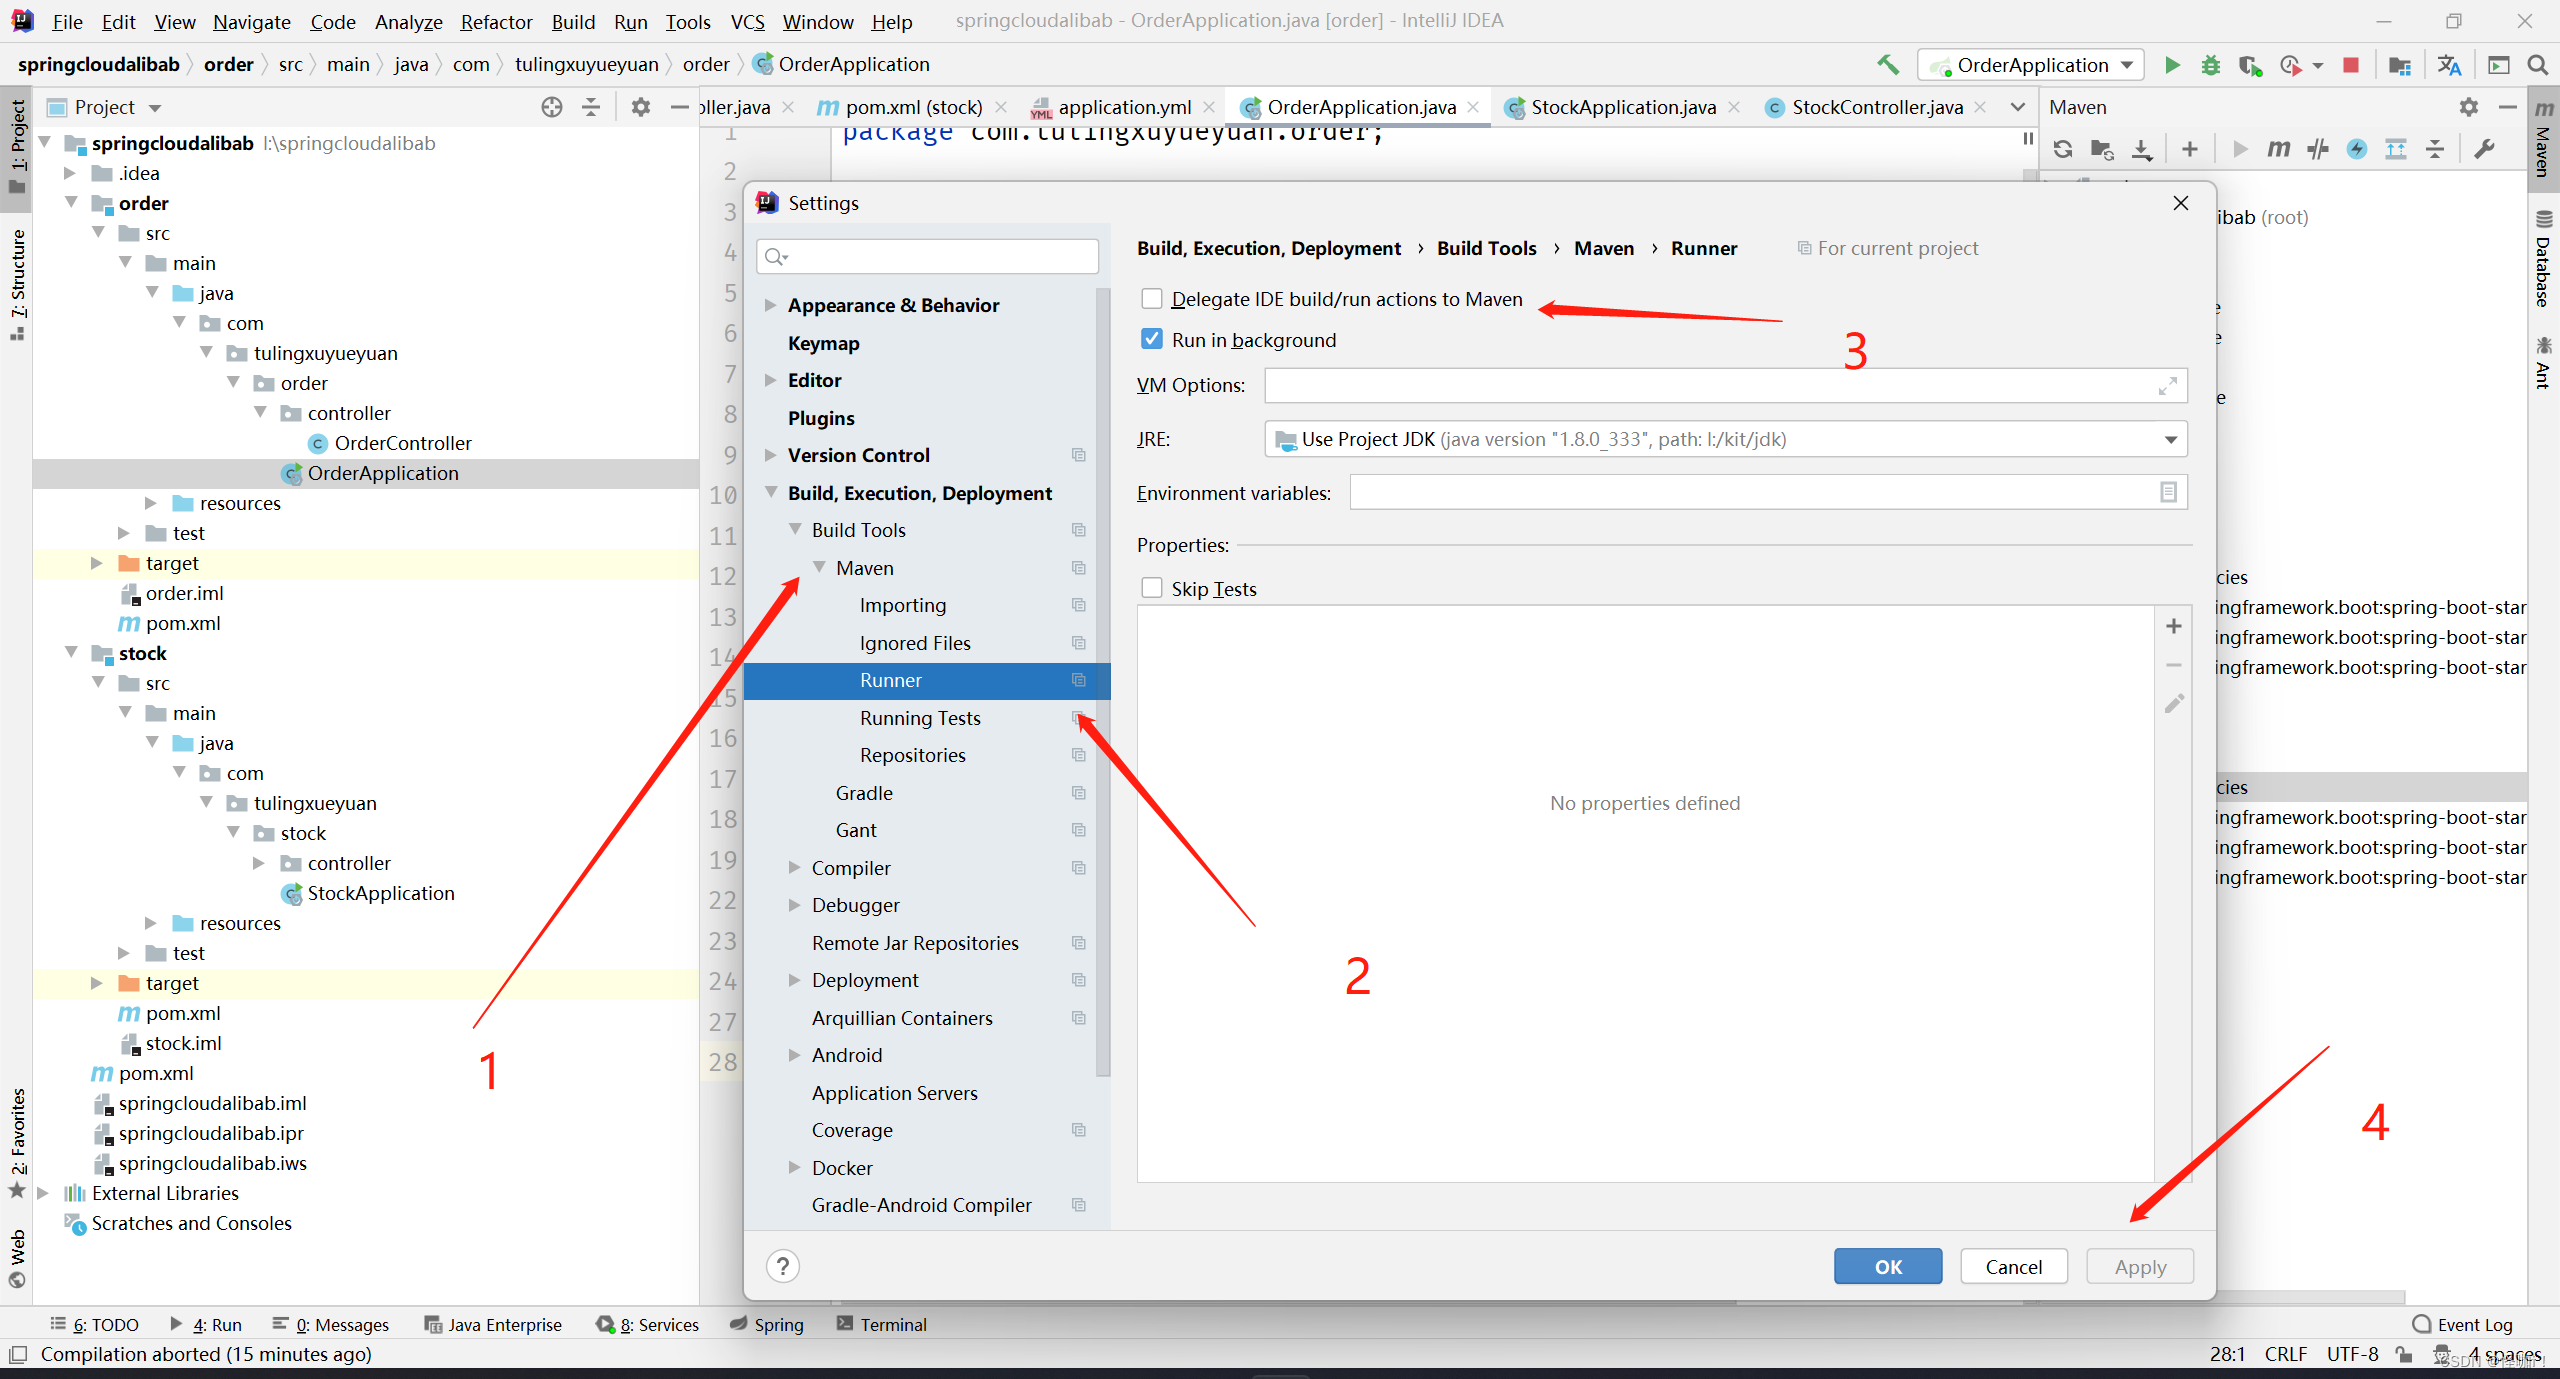Collapse Build Tools settings node
The image size is (2560, 1379).
pos(795,530)
